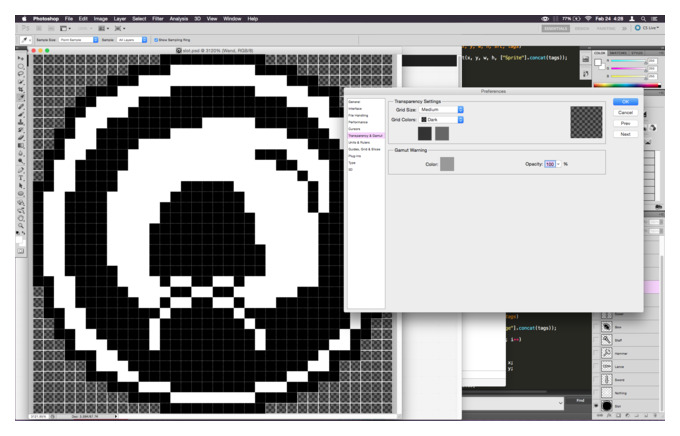Click the Prev button

click(x=625, y=123)
